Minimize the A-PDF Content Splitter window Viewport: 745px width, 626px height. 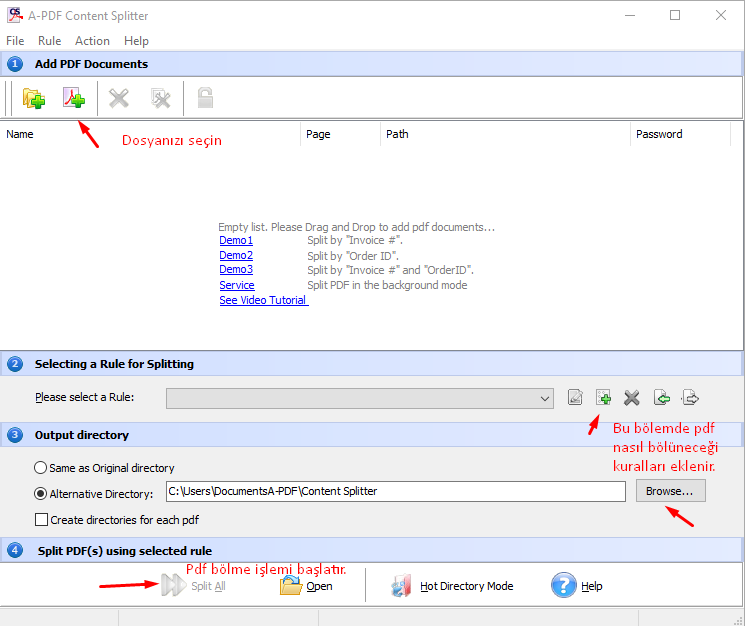coord(630,15)
